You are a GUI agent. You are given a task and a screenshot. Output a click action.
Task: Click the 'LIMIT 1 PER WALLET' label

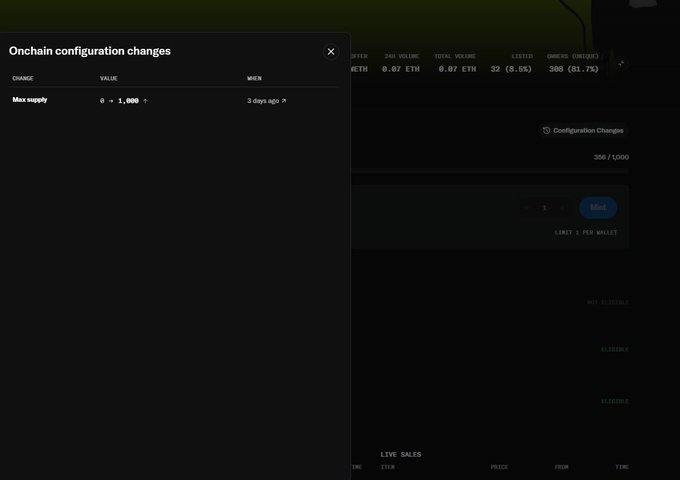(585, 232)
